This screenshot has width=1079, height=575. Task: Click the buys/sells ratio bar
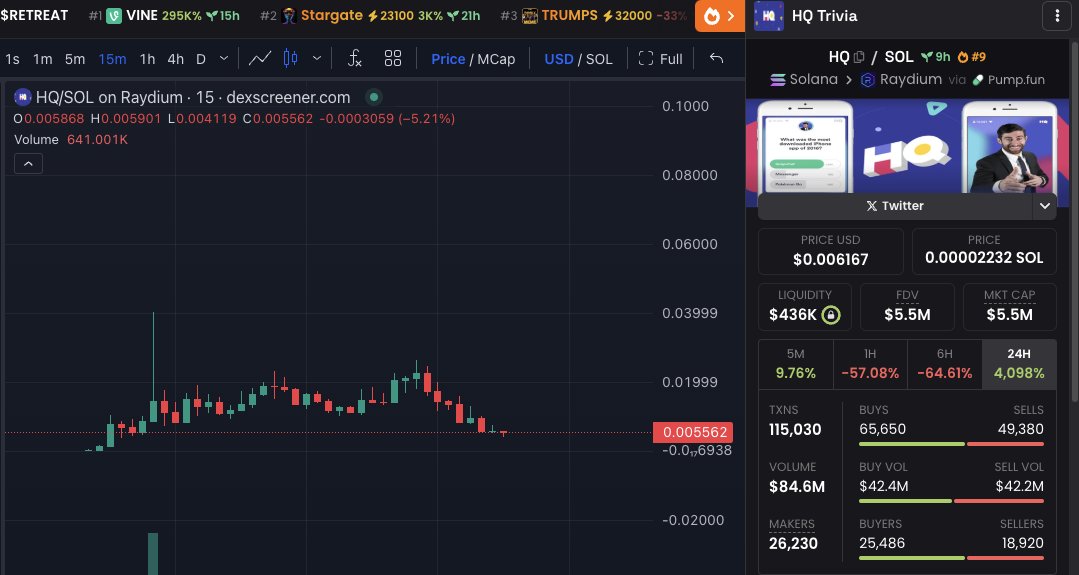[951, 444]
